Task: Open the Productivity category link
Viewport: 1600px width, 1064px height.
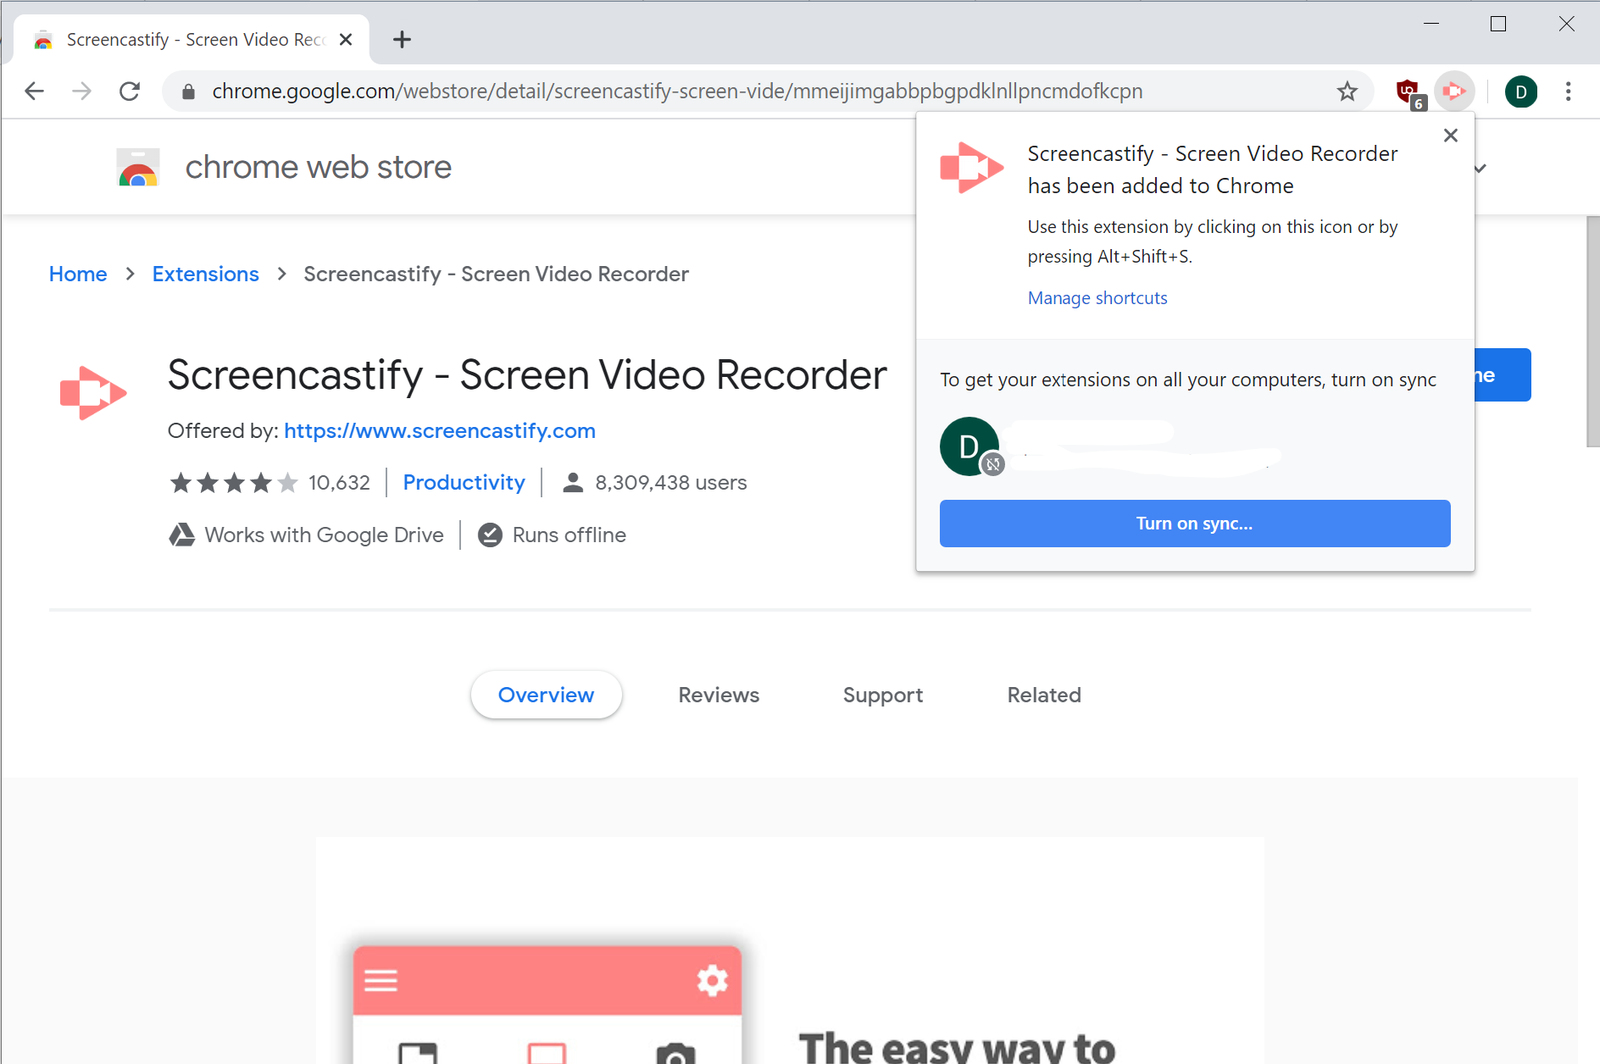Action: (x=463, y=483)
